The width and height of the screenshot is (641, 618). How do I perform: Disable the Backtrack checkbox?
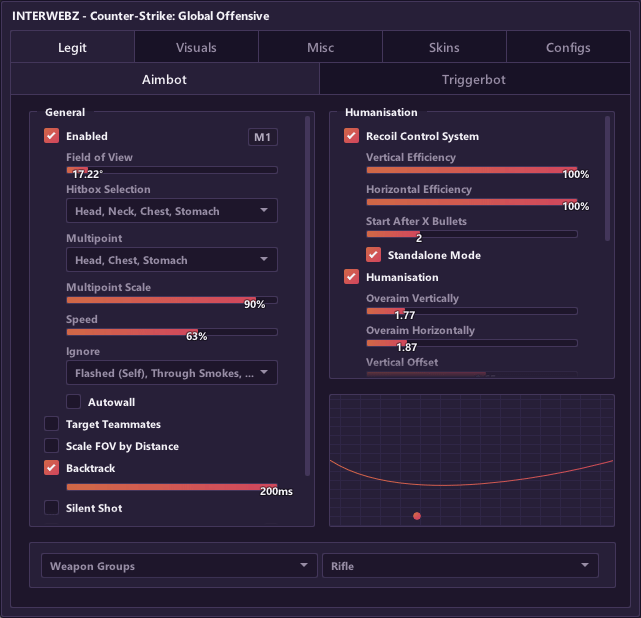52,468
